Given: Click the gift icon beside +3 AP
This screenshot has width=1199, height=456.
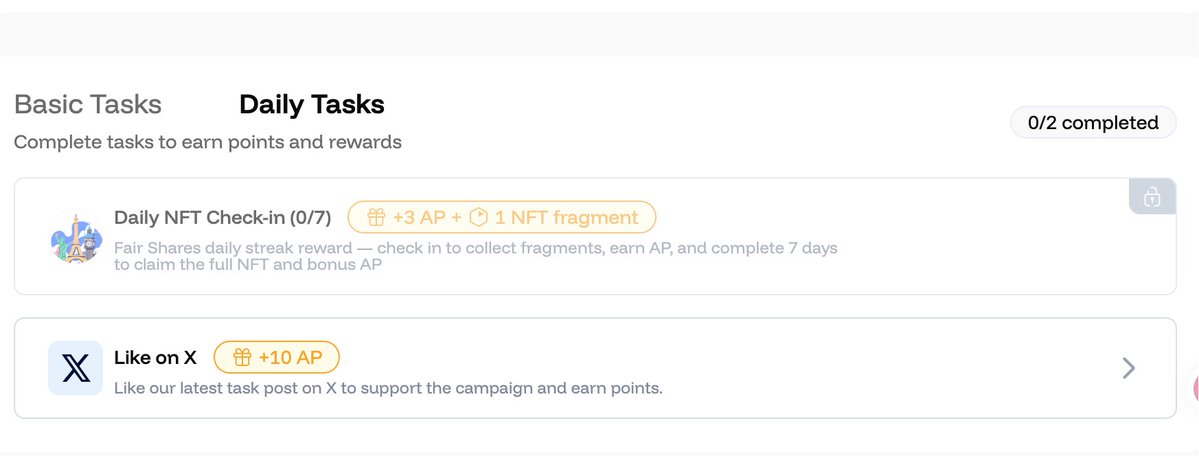Looking at the screenshot, I should [376, 217].
